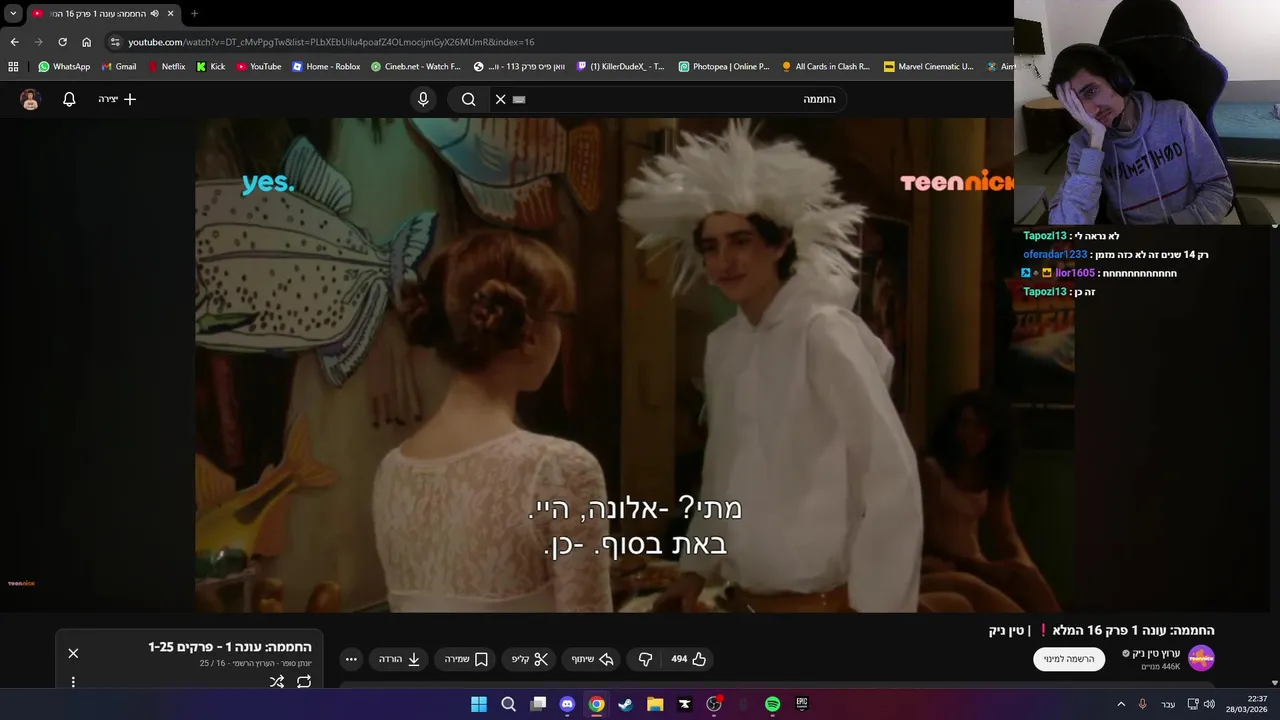The height and width of the screenshot is (720, 1280).
Task: Click the clip (קליפ) scissors button
Action: (x=530, y=659)
